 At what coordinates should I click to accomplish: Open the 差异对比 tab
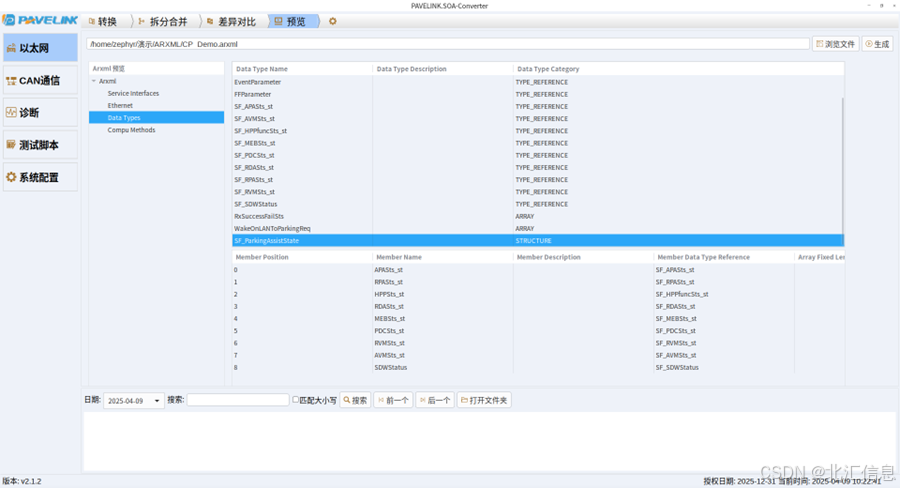pos(232,21)
